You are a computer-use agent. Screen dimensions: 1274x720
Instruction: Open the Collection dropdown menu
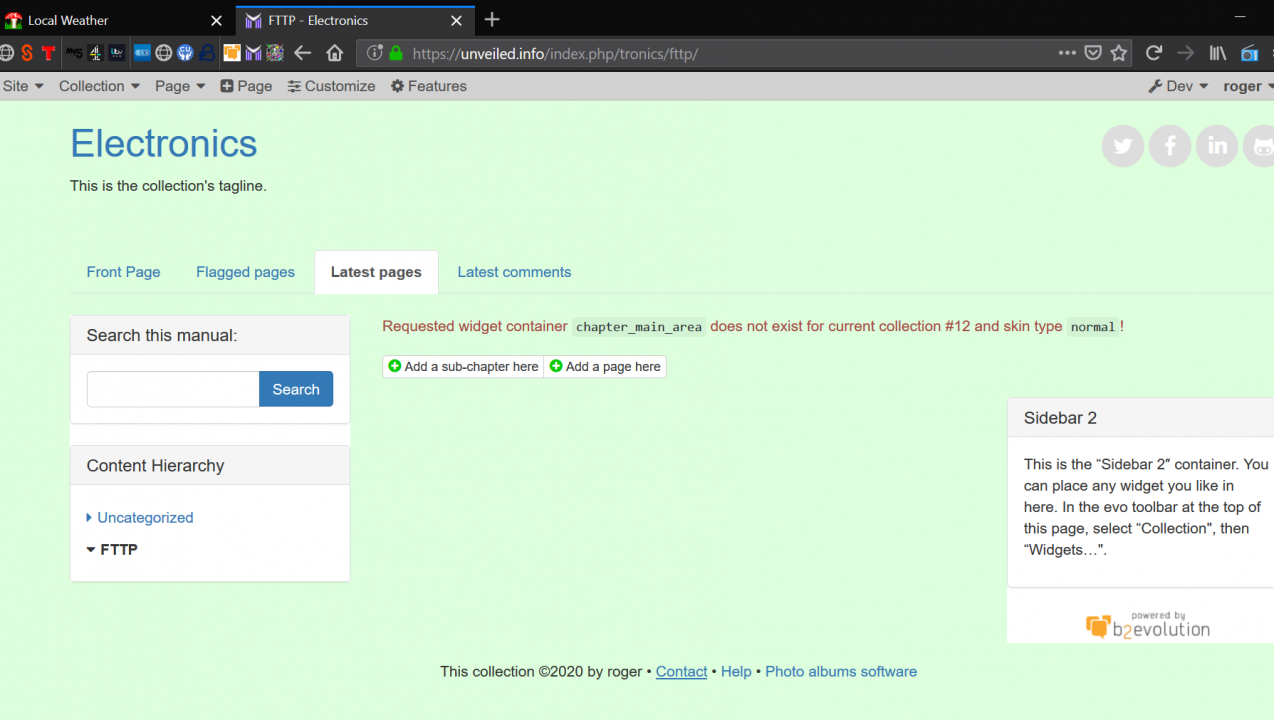[99, 86]
